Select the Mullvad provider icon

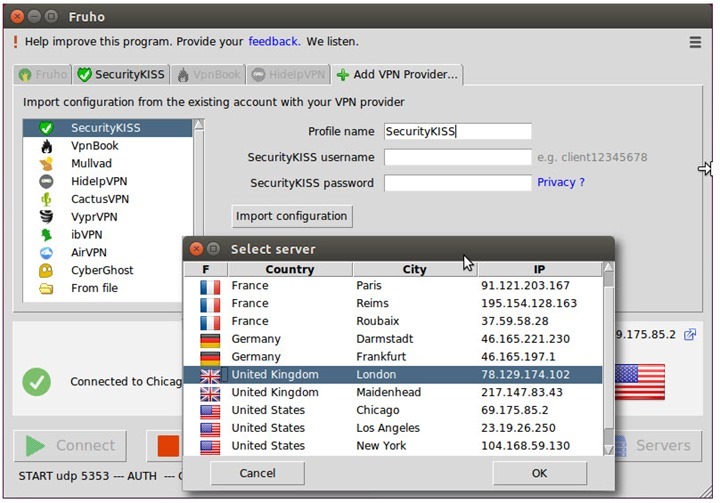pyautogui.click(x=46, y=163)
